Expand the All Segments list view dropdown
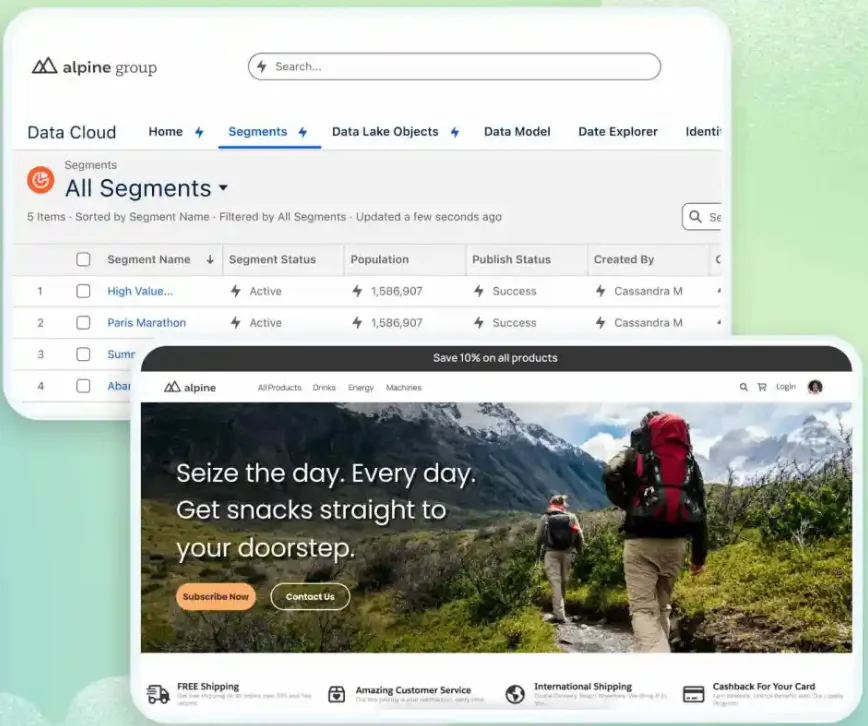The width and height of the screenshot is (868, 726). (223, 188)
